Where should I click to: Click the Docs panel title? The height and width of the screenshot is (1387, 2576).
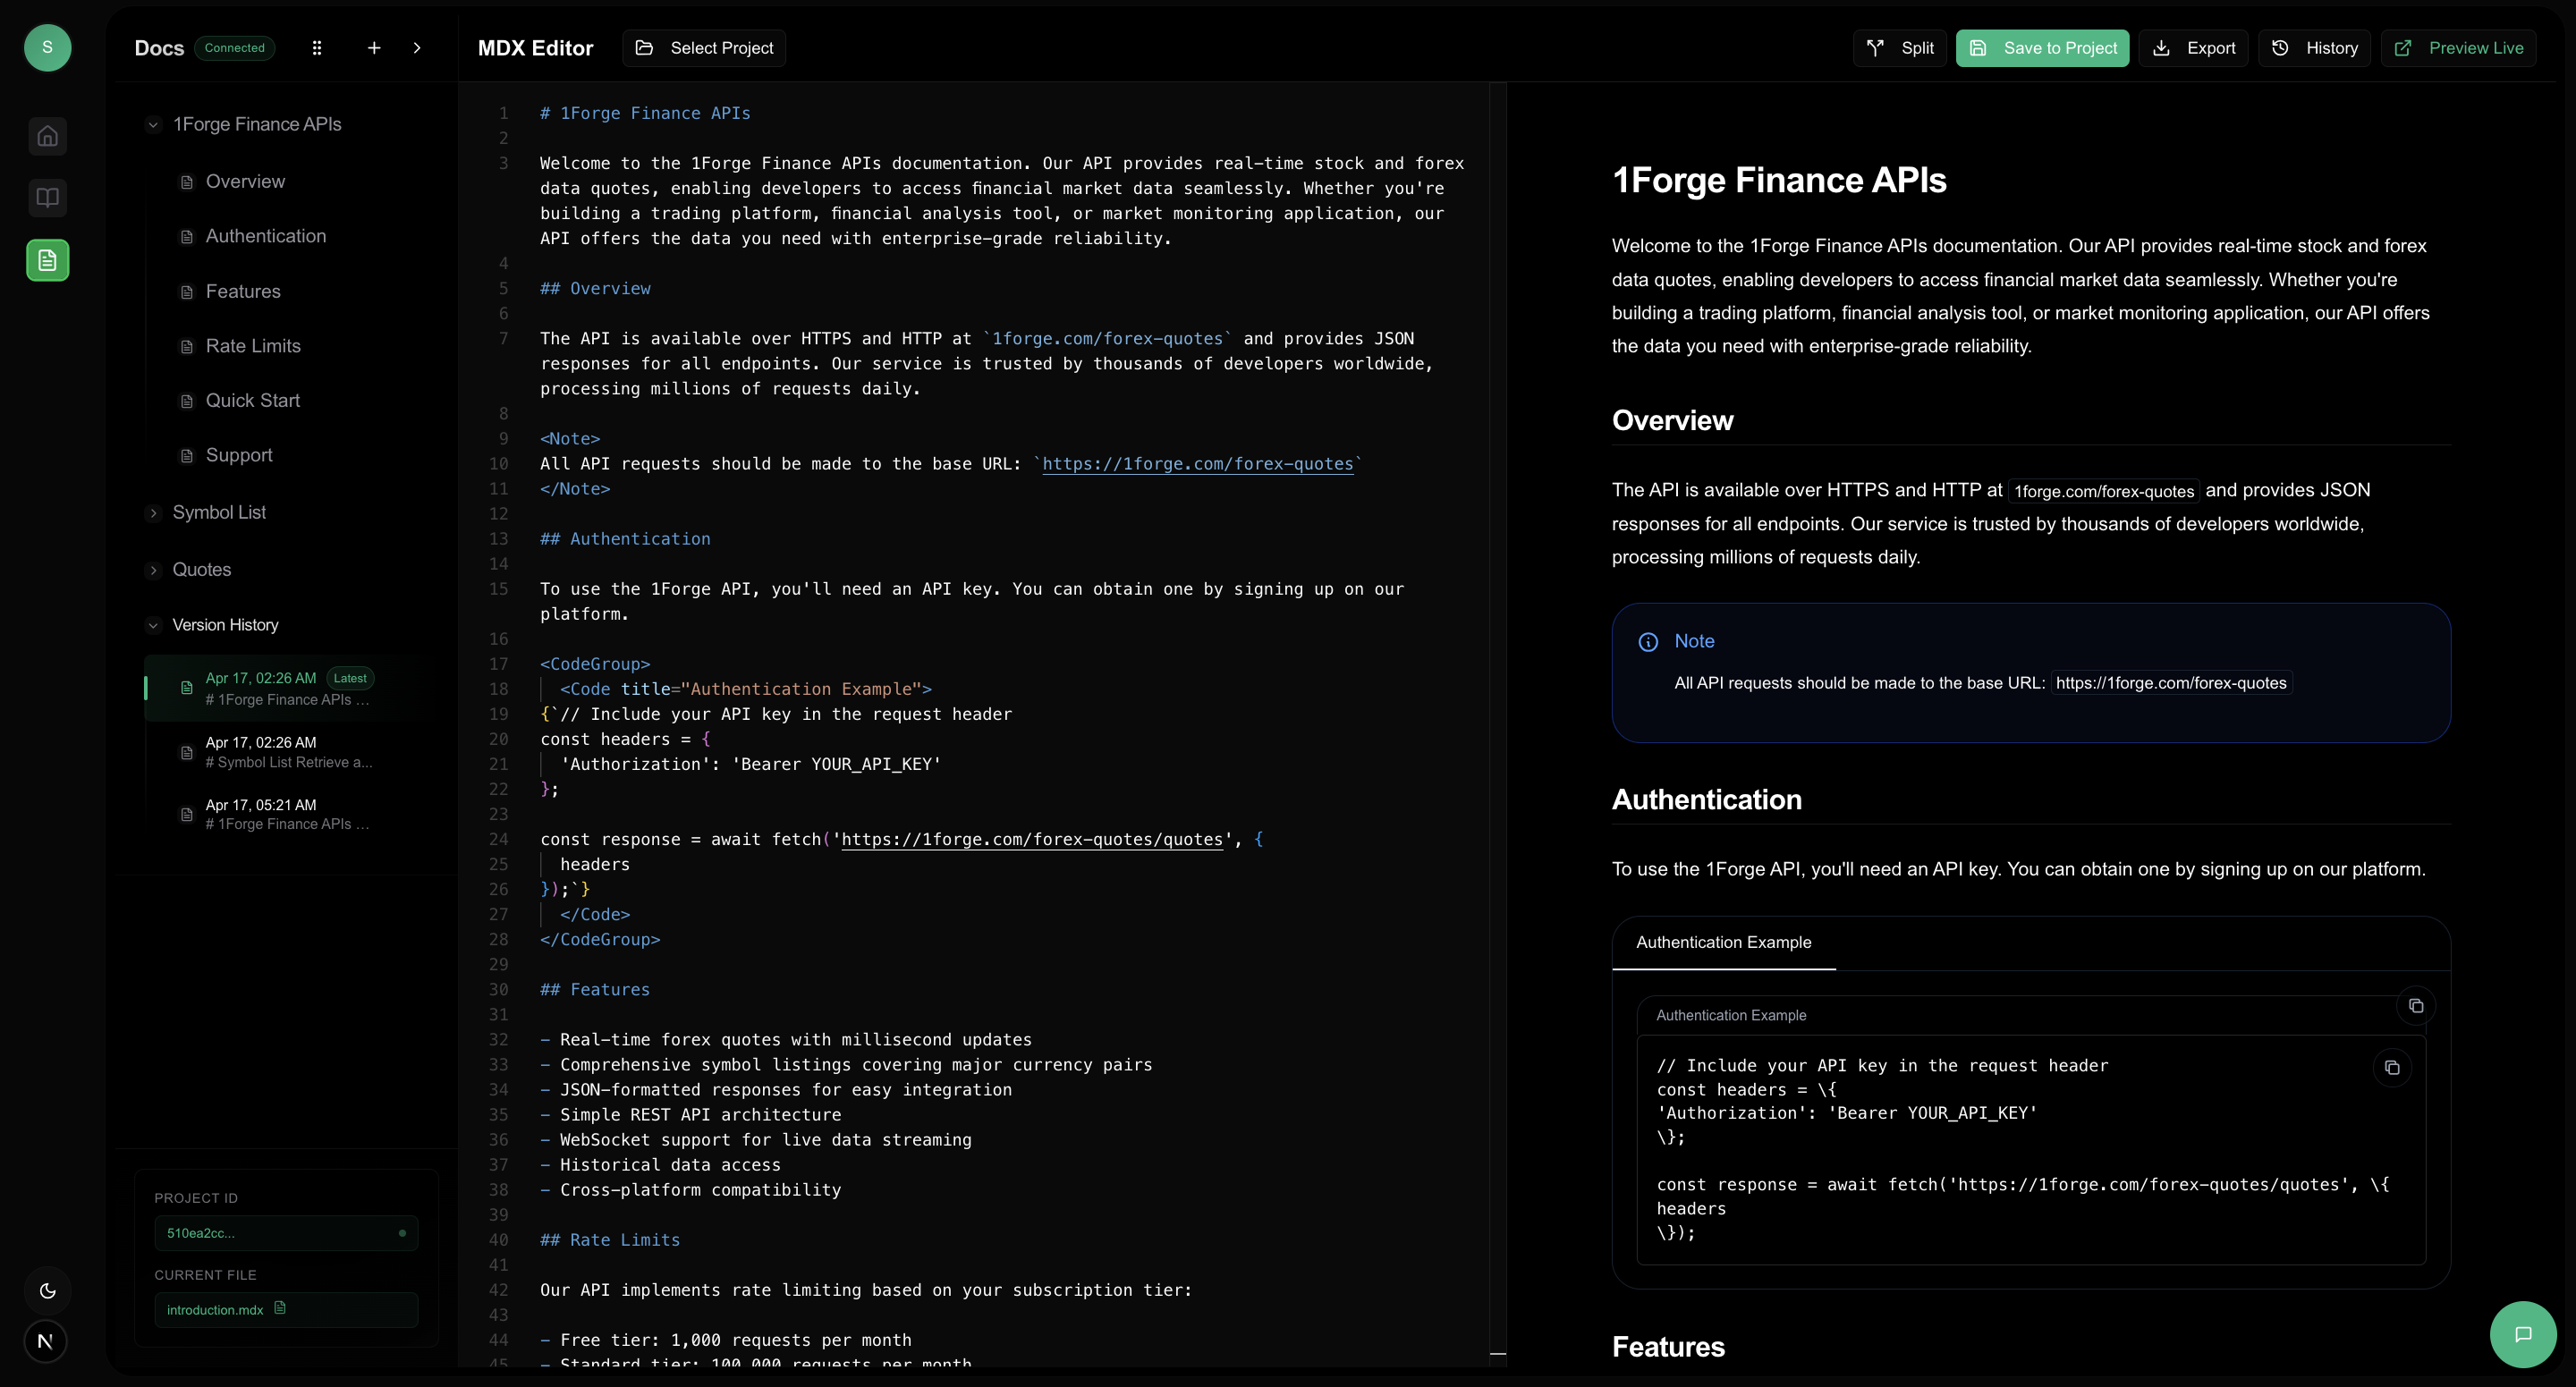point(159,48)
